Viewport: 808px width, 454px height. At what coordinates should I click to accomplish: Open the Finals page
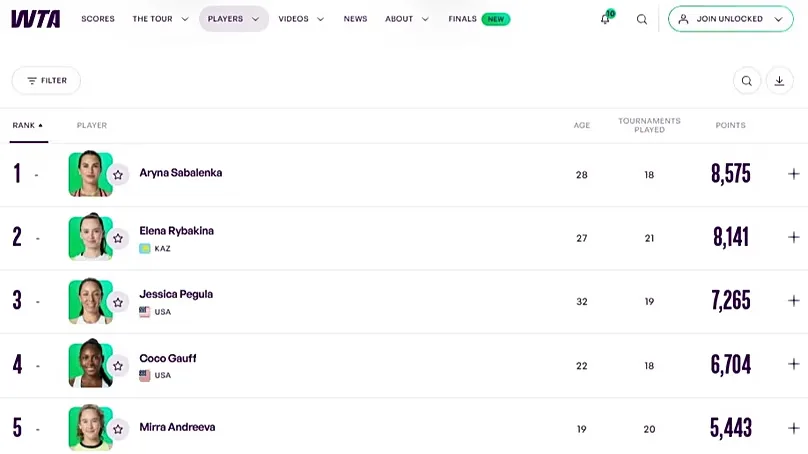pos(462,19)
